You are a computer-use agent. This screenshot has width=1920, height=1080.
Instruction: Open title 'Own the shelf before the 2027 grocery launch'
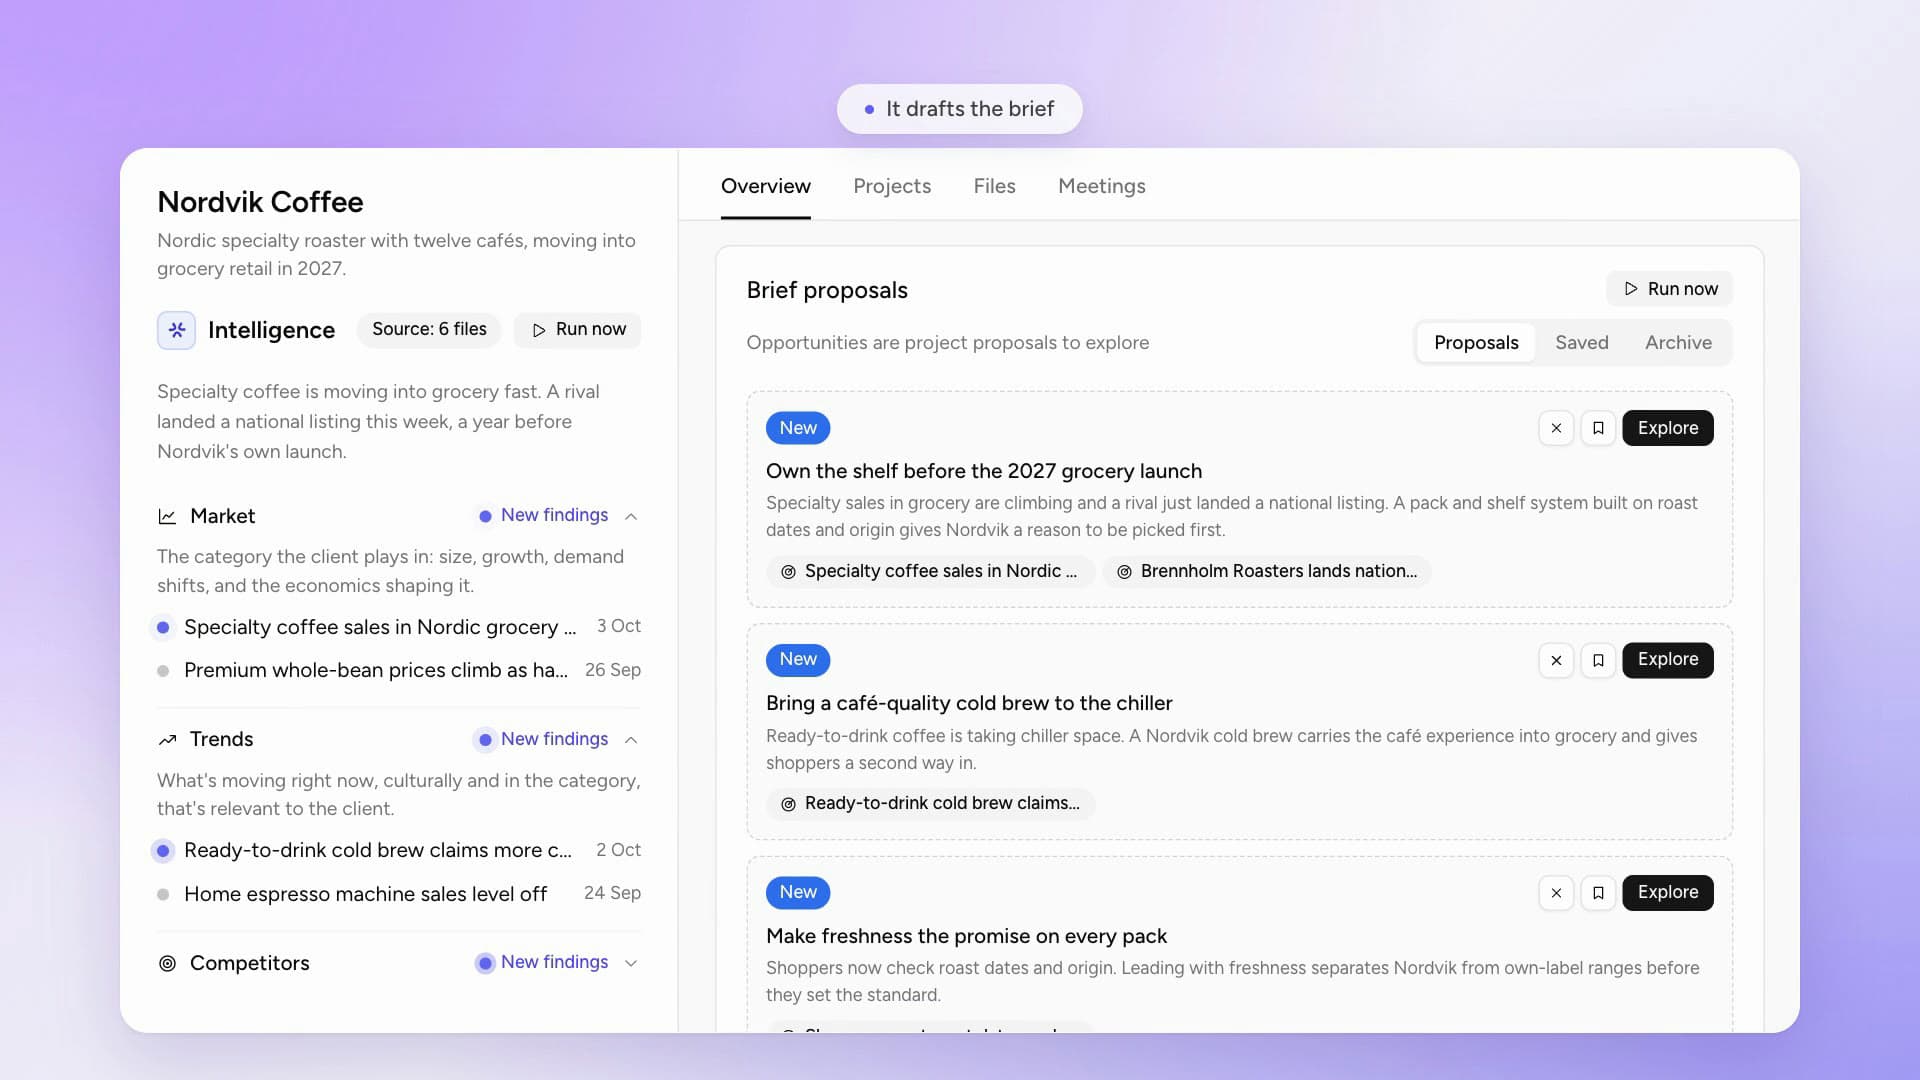pos(984,472)
